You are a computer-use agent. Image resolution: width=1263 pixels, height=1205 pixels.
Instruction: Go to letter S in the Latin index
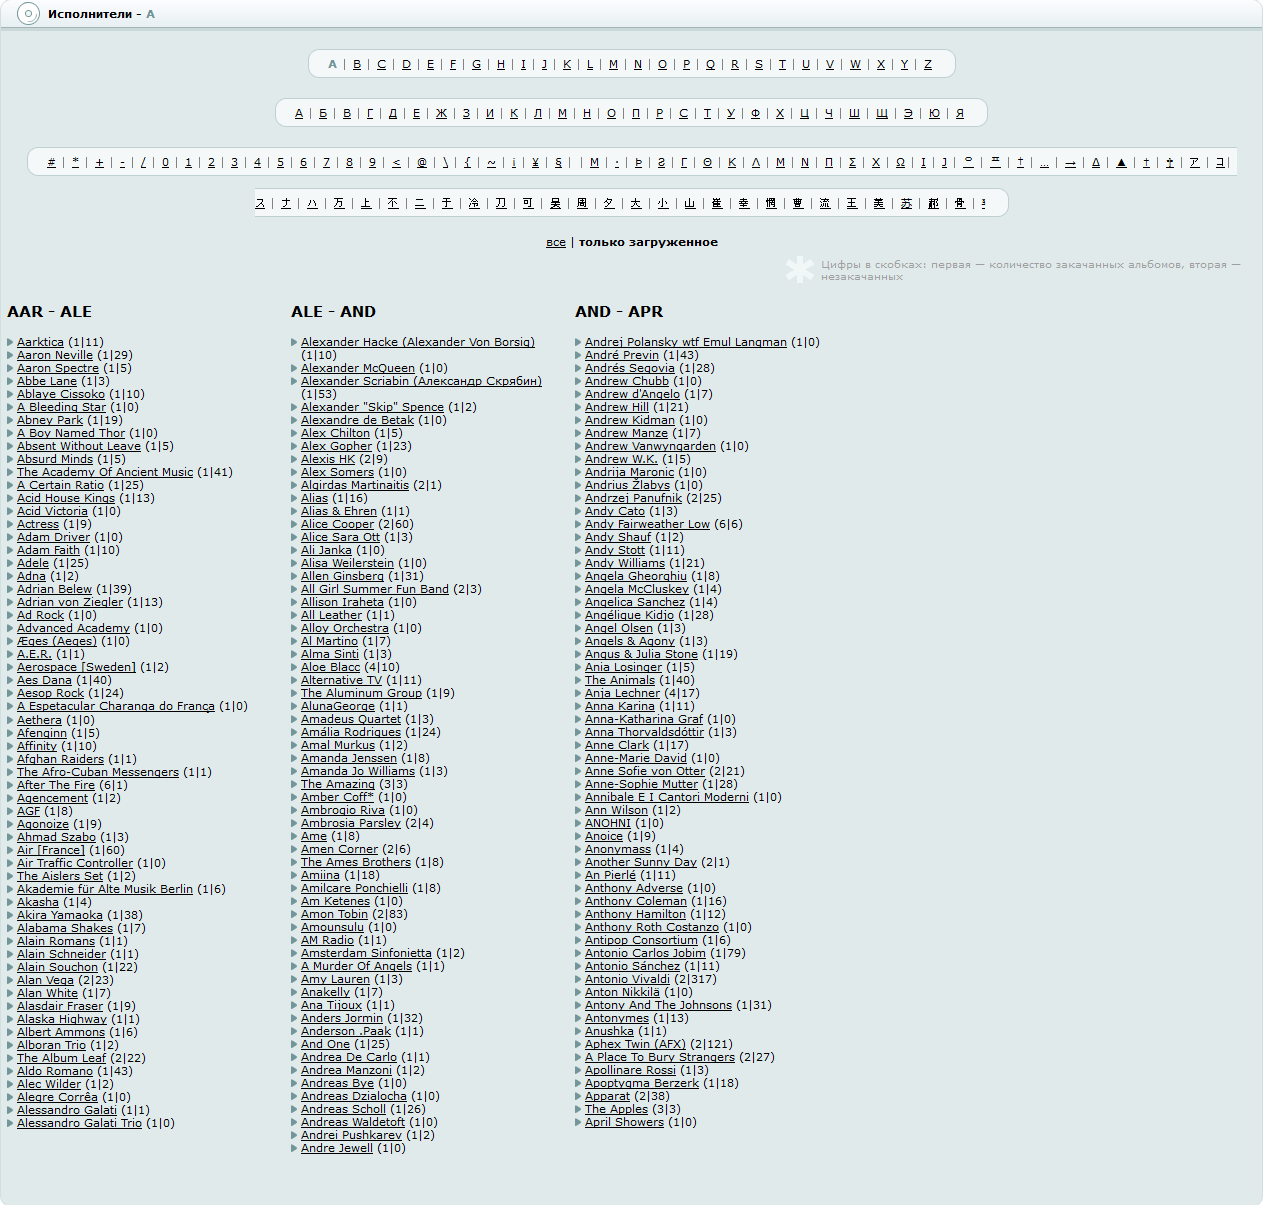758,64
